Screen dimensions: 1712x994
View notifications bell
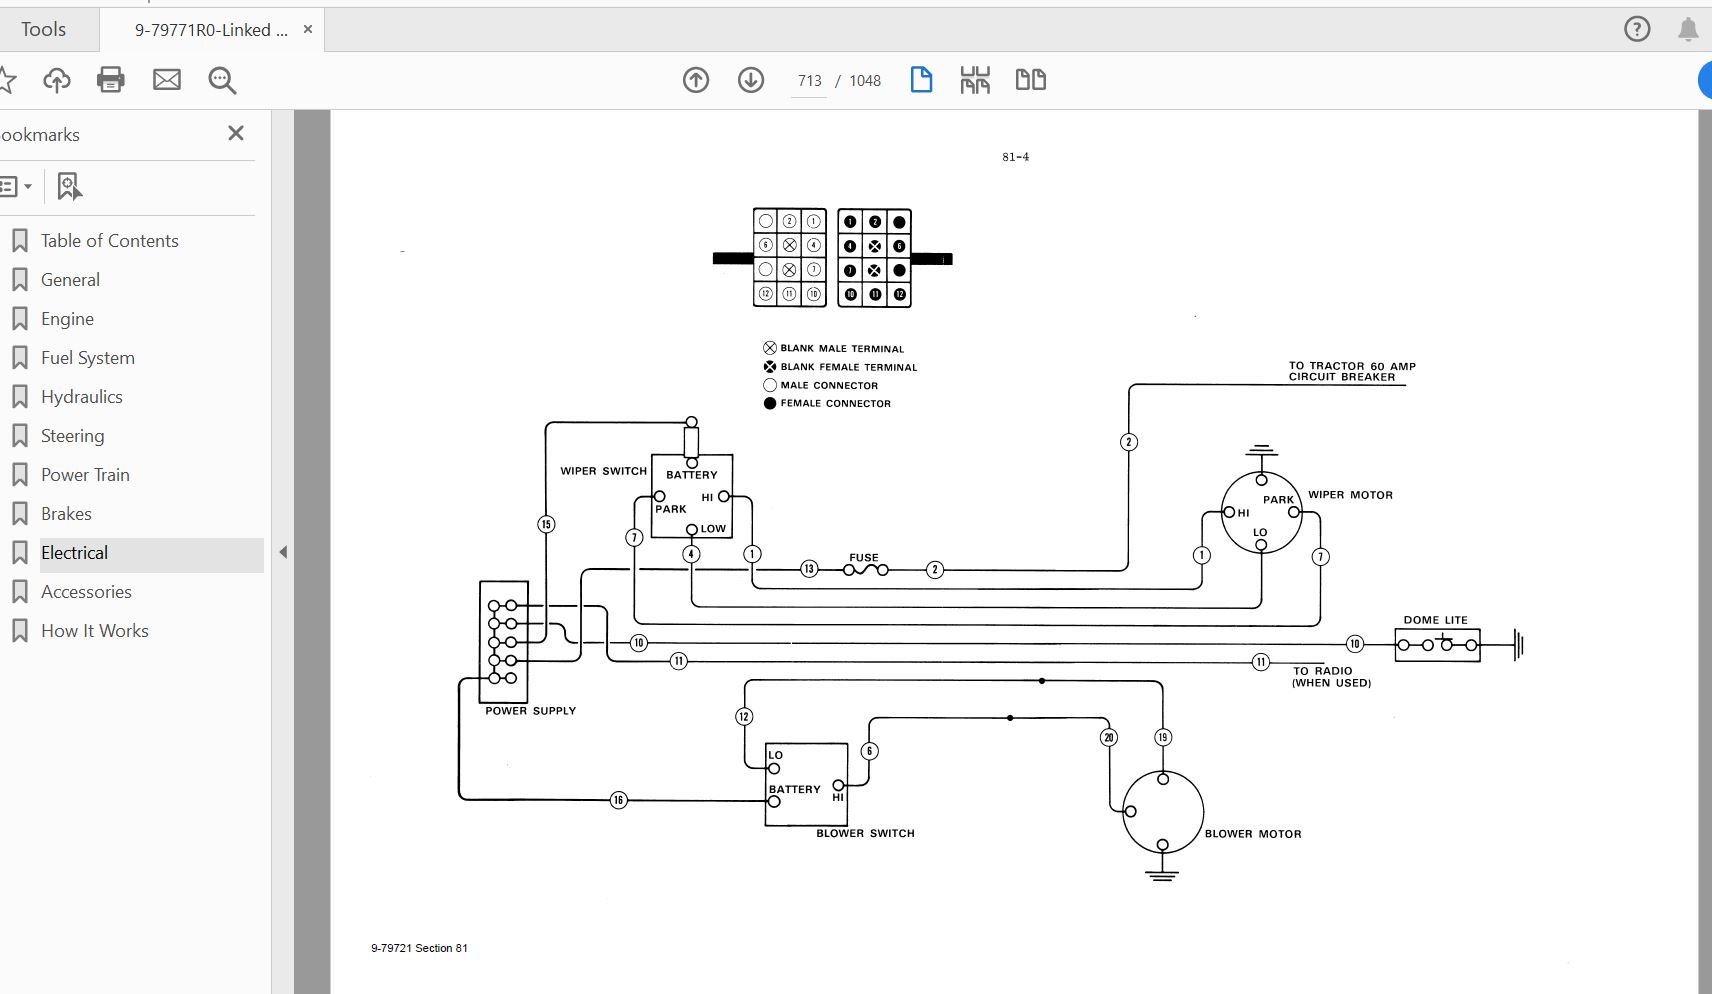coord(1688,30)
